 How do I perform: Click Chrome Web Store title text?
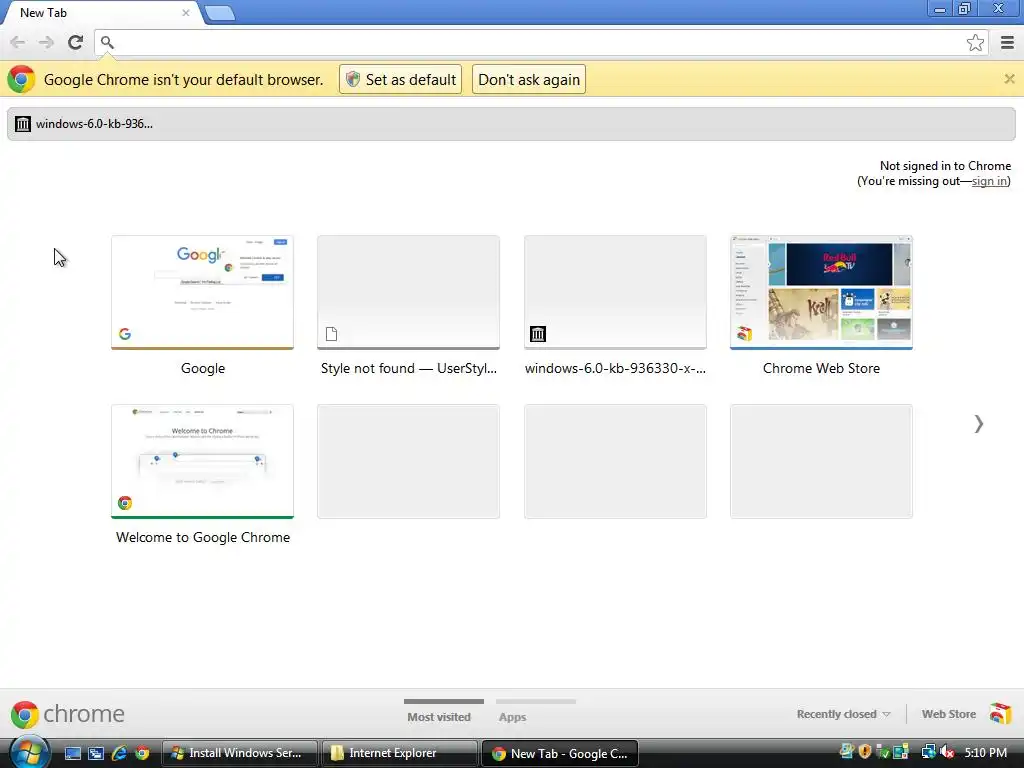pos(821,368)
